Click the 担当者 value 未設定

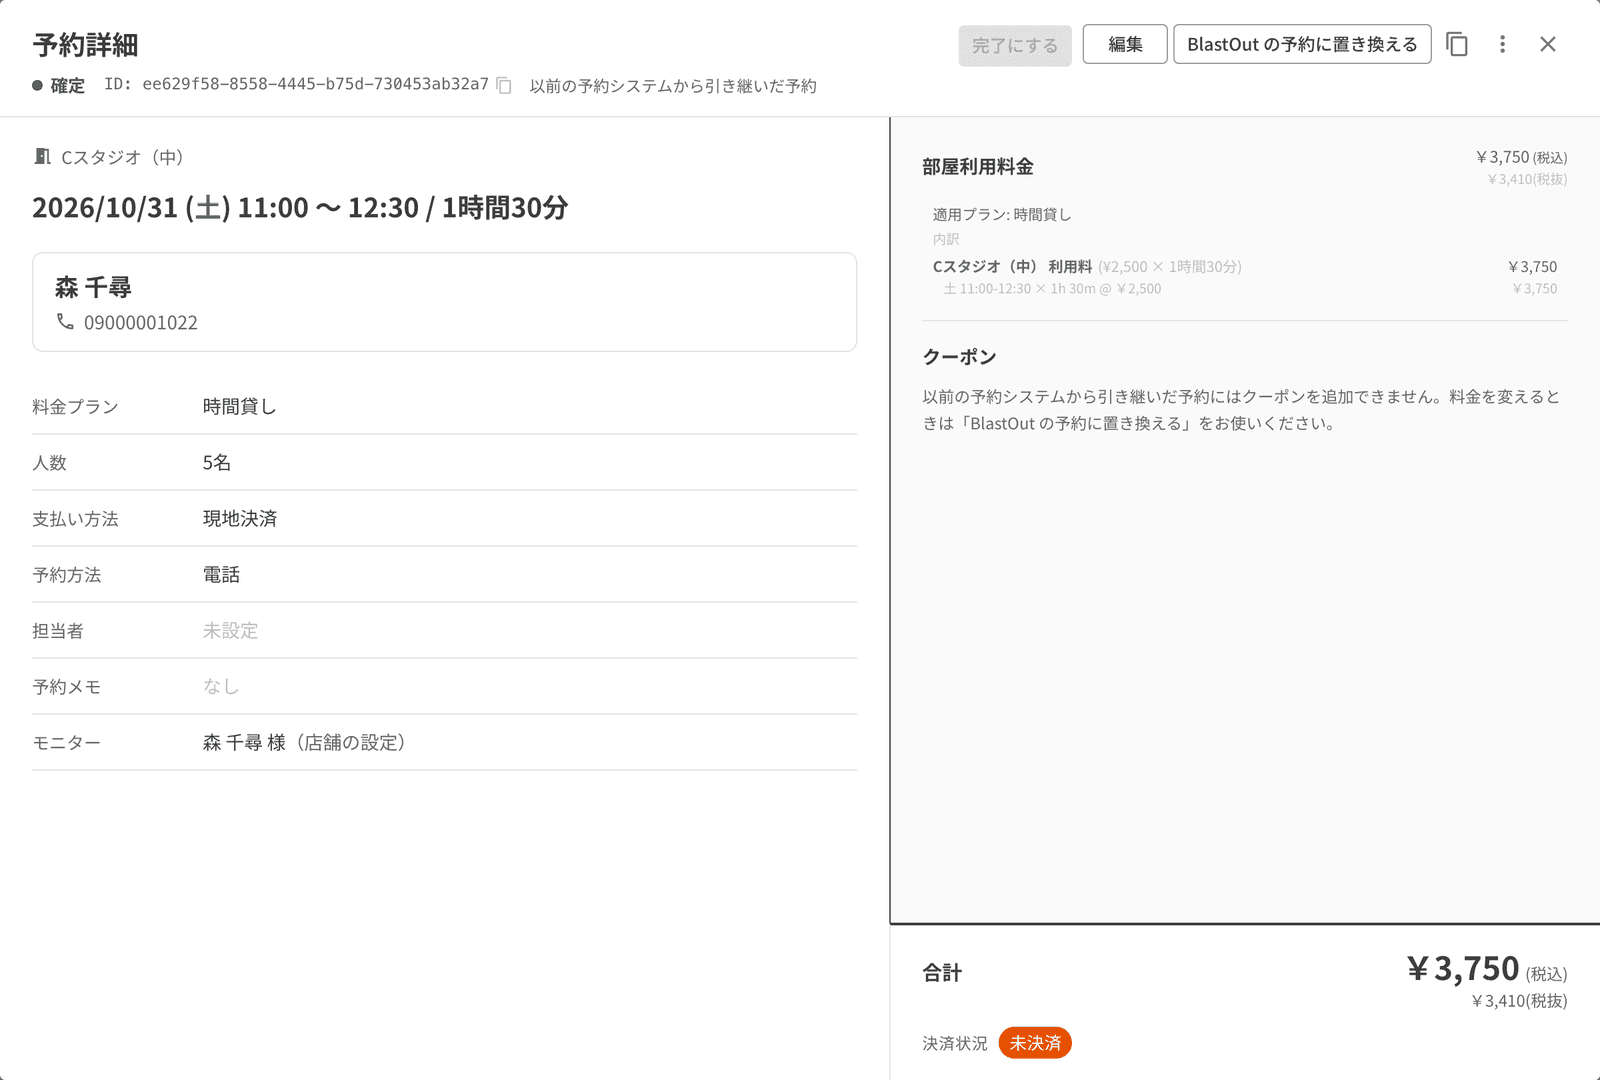[x=231, y=630]
